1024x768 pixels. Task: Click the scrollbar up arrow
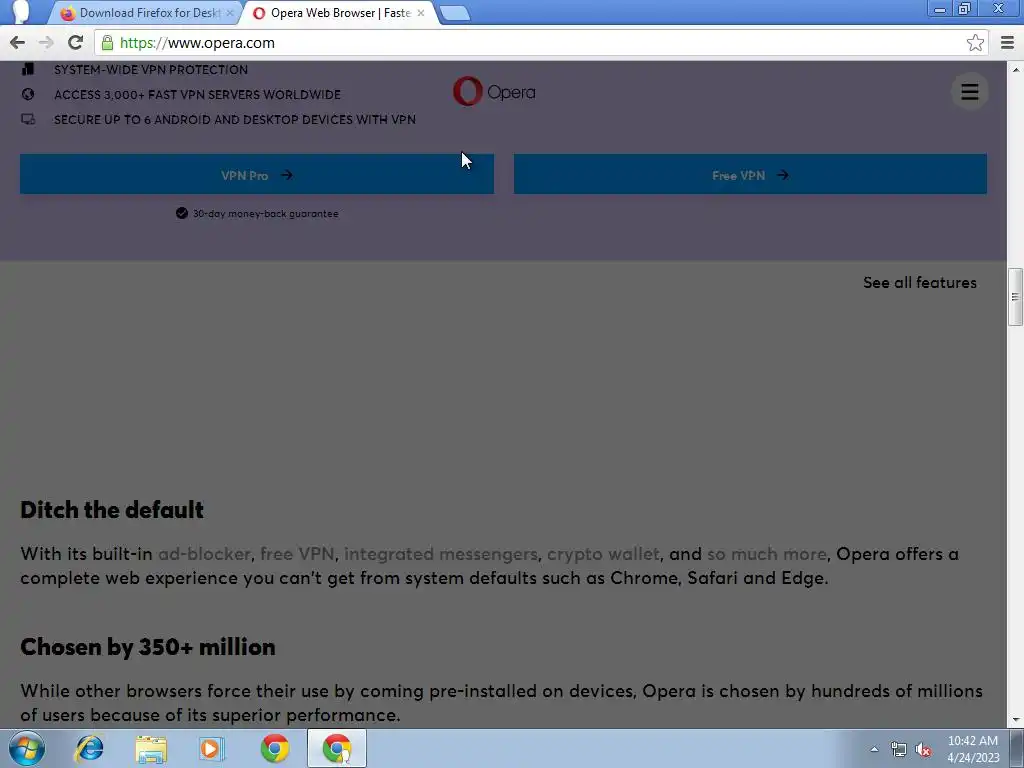click(1016, 69)
